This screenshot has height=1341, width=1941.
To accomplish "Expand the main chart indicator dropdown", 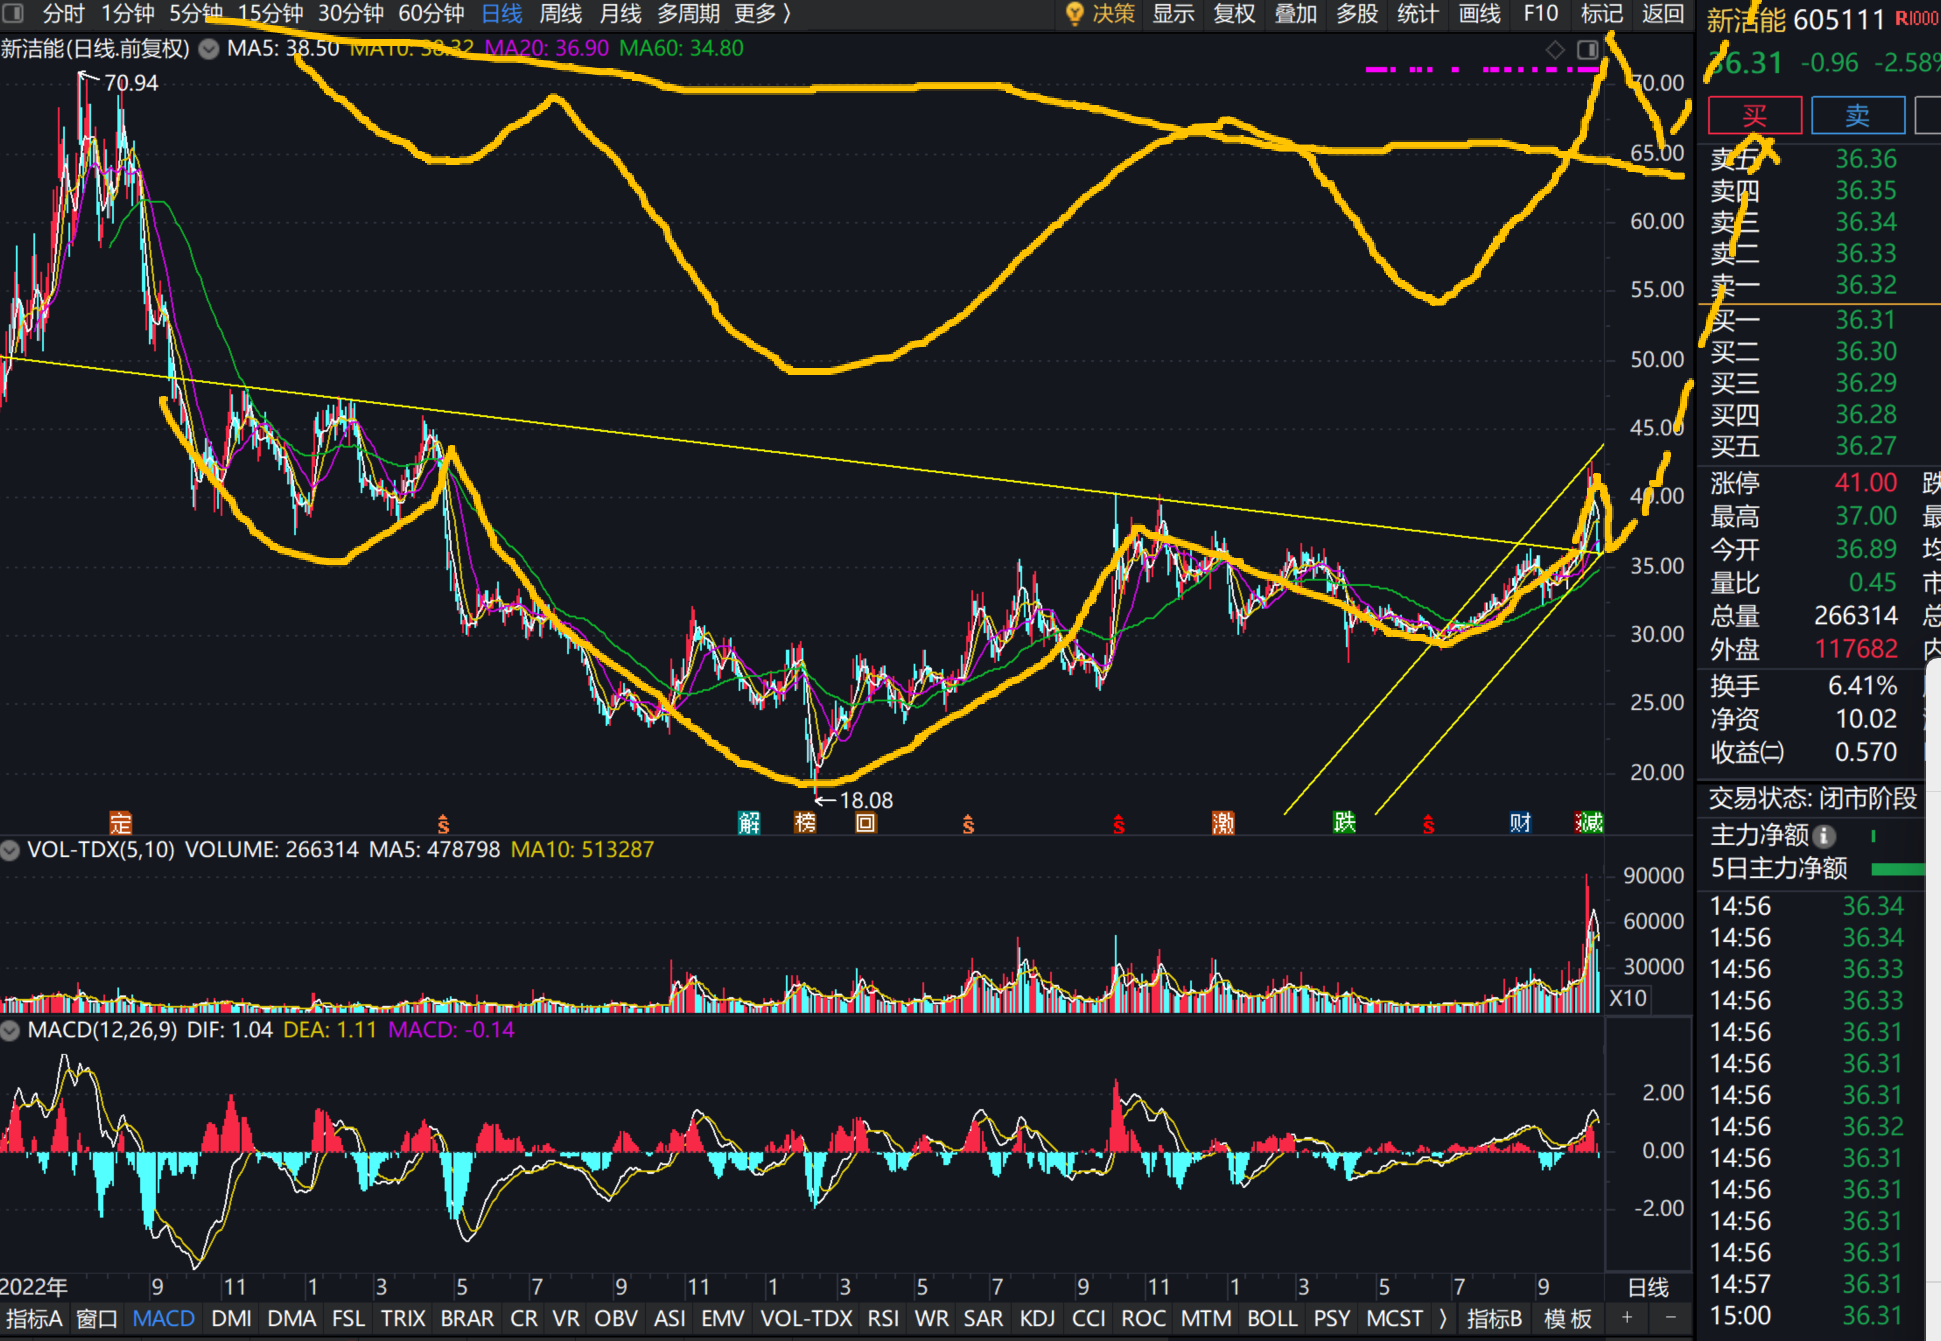I will point(209,49).
